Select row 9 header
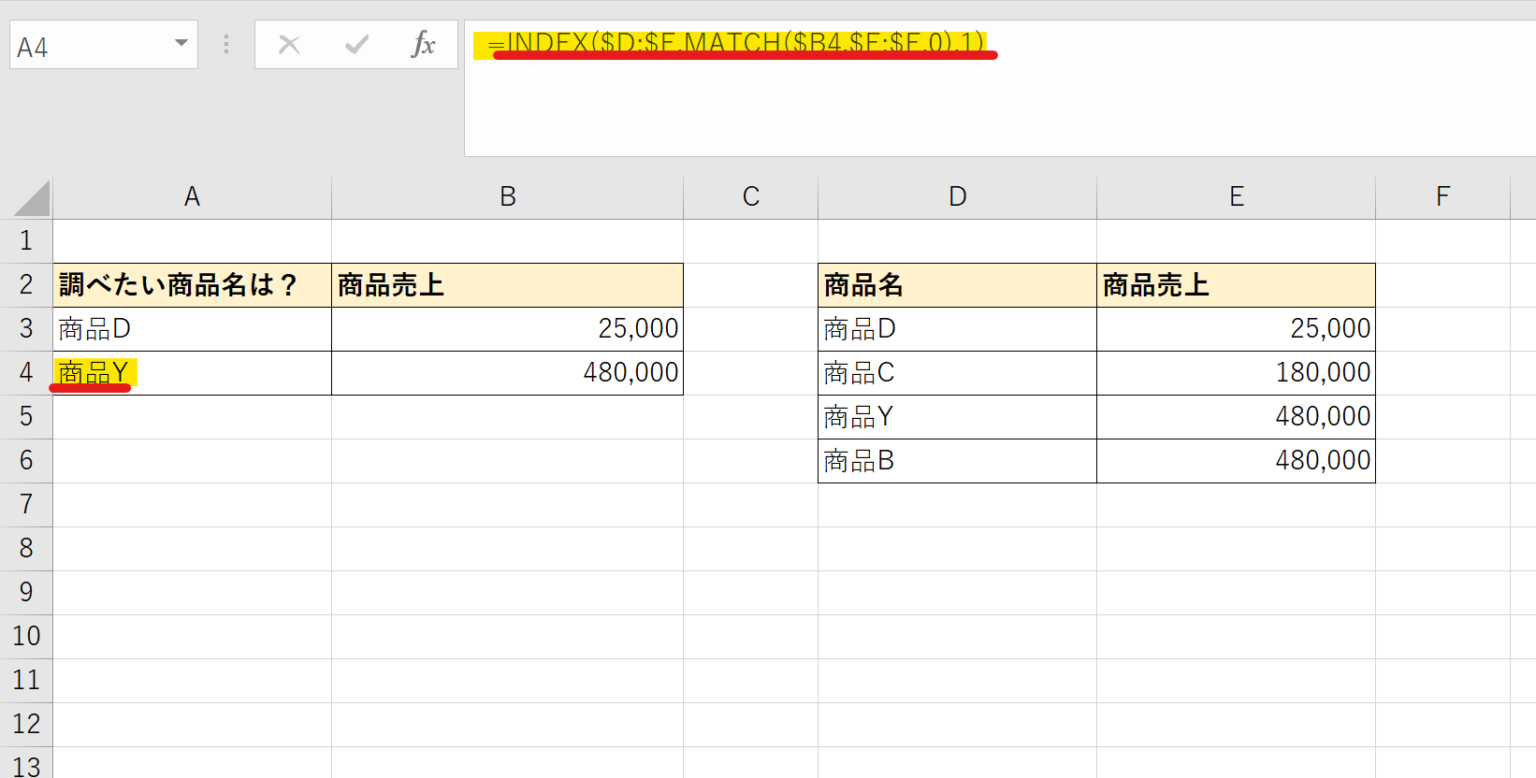The height and width of the screenshot is (778, 1536). pos(26,593)
